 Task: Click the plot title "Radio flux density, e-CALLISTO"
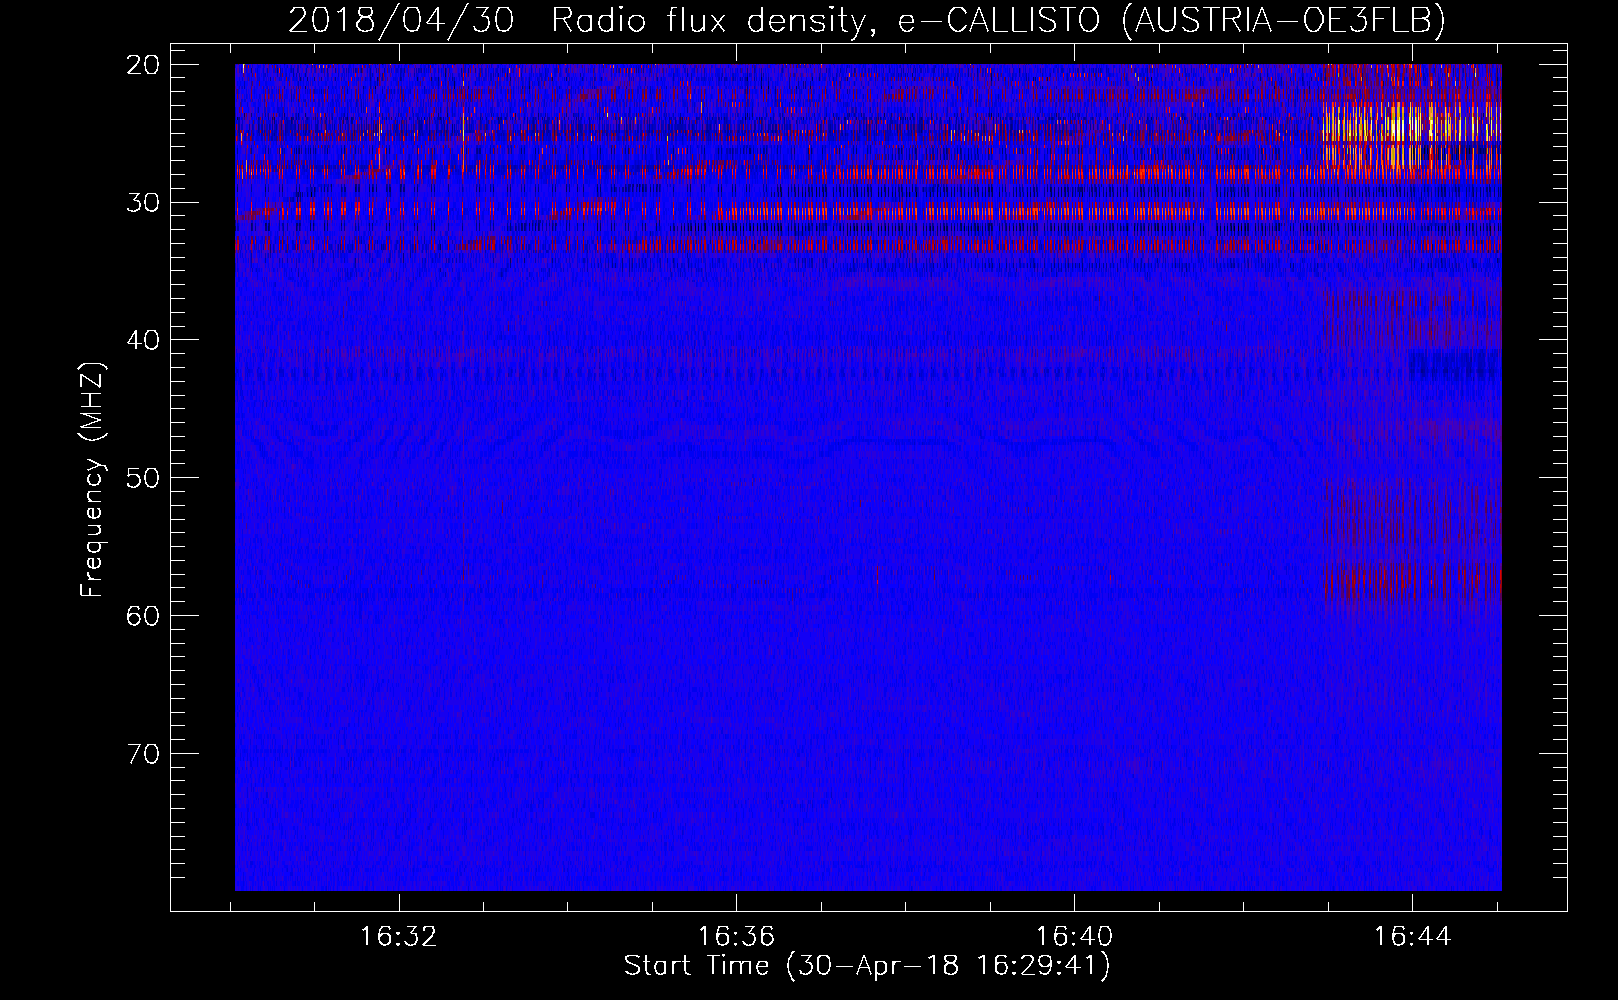click(x=825, y=20)
